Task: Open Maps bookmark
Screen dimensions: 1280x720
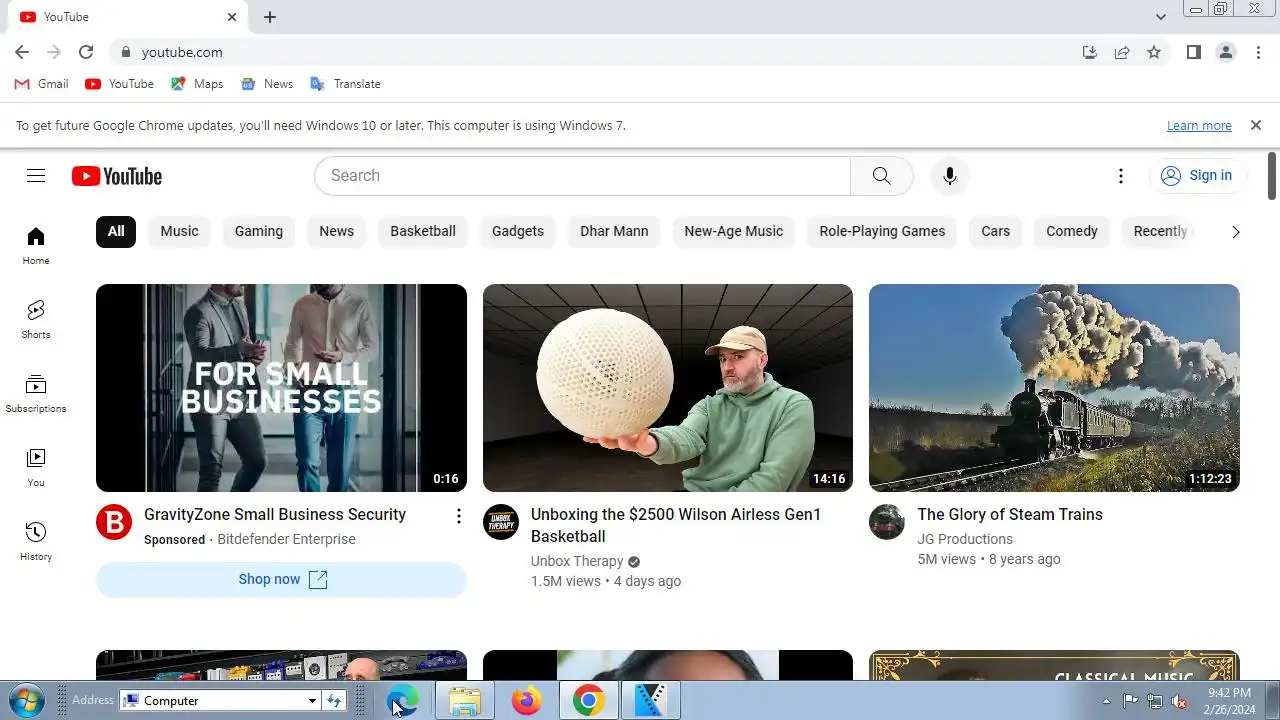Action: tap(197, 84)
